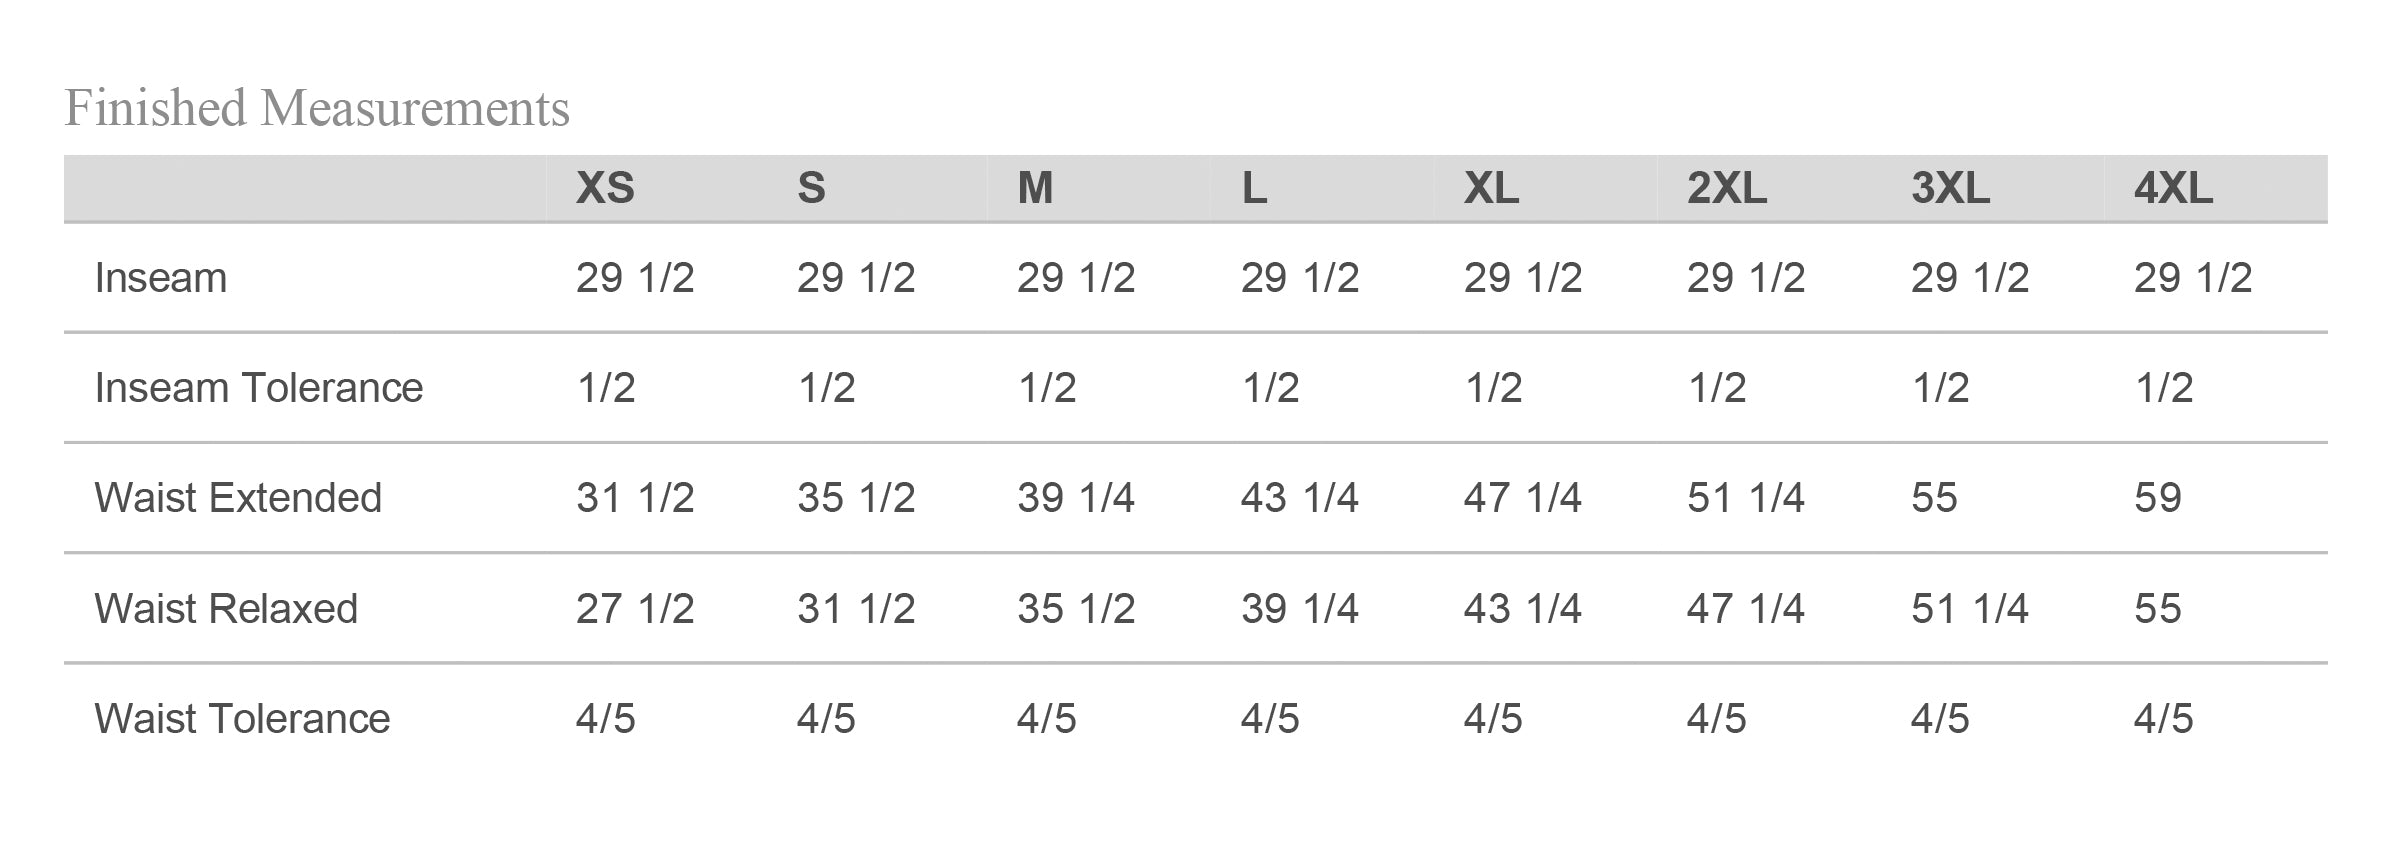This screenshot has width=2400, height=856.
Task: Click the M size column header
Action: pos(1035,188)
